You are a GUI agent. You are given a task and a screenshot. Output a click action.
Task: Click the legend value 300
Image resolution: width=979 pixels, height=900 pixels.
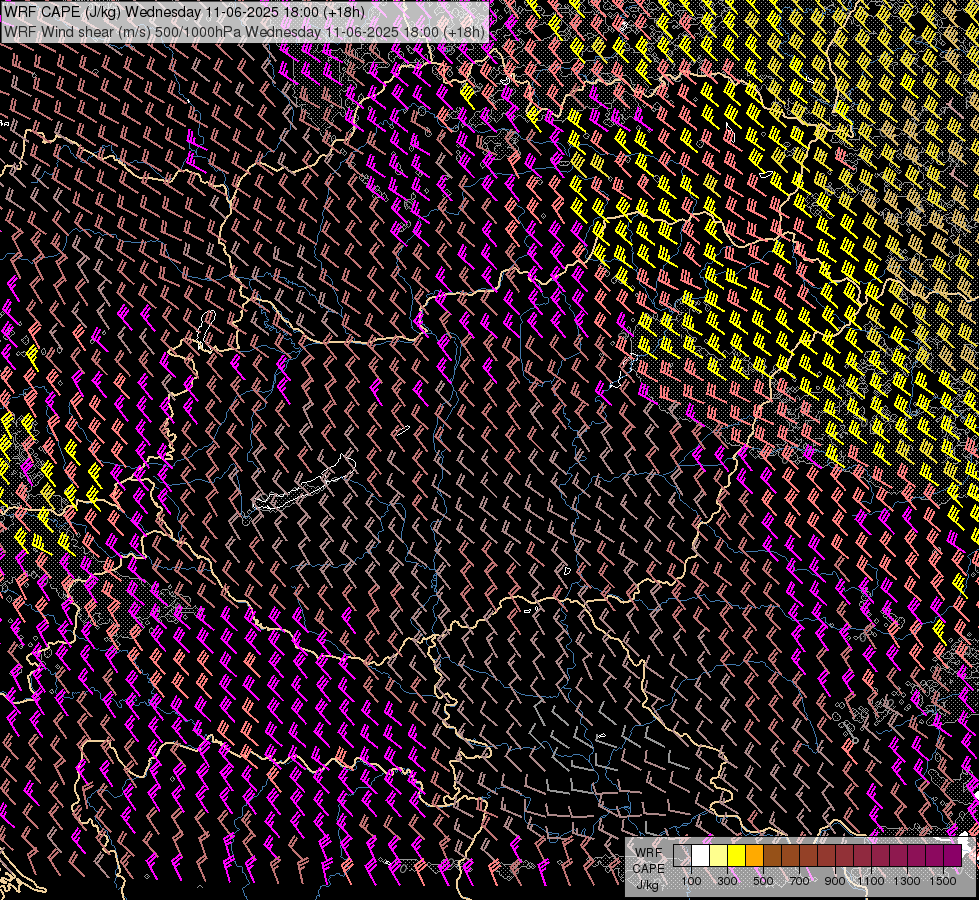click(x=727, y=881)
